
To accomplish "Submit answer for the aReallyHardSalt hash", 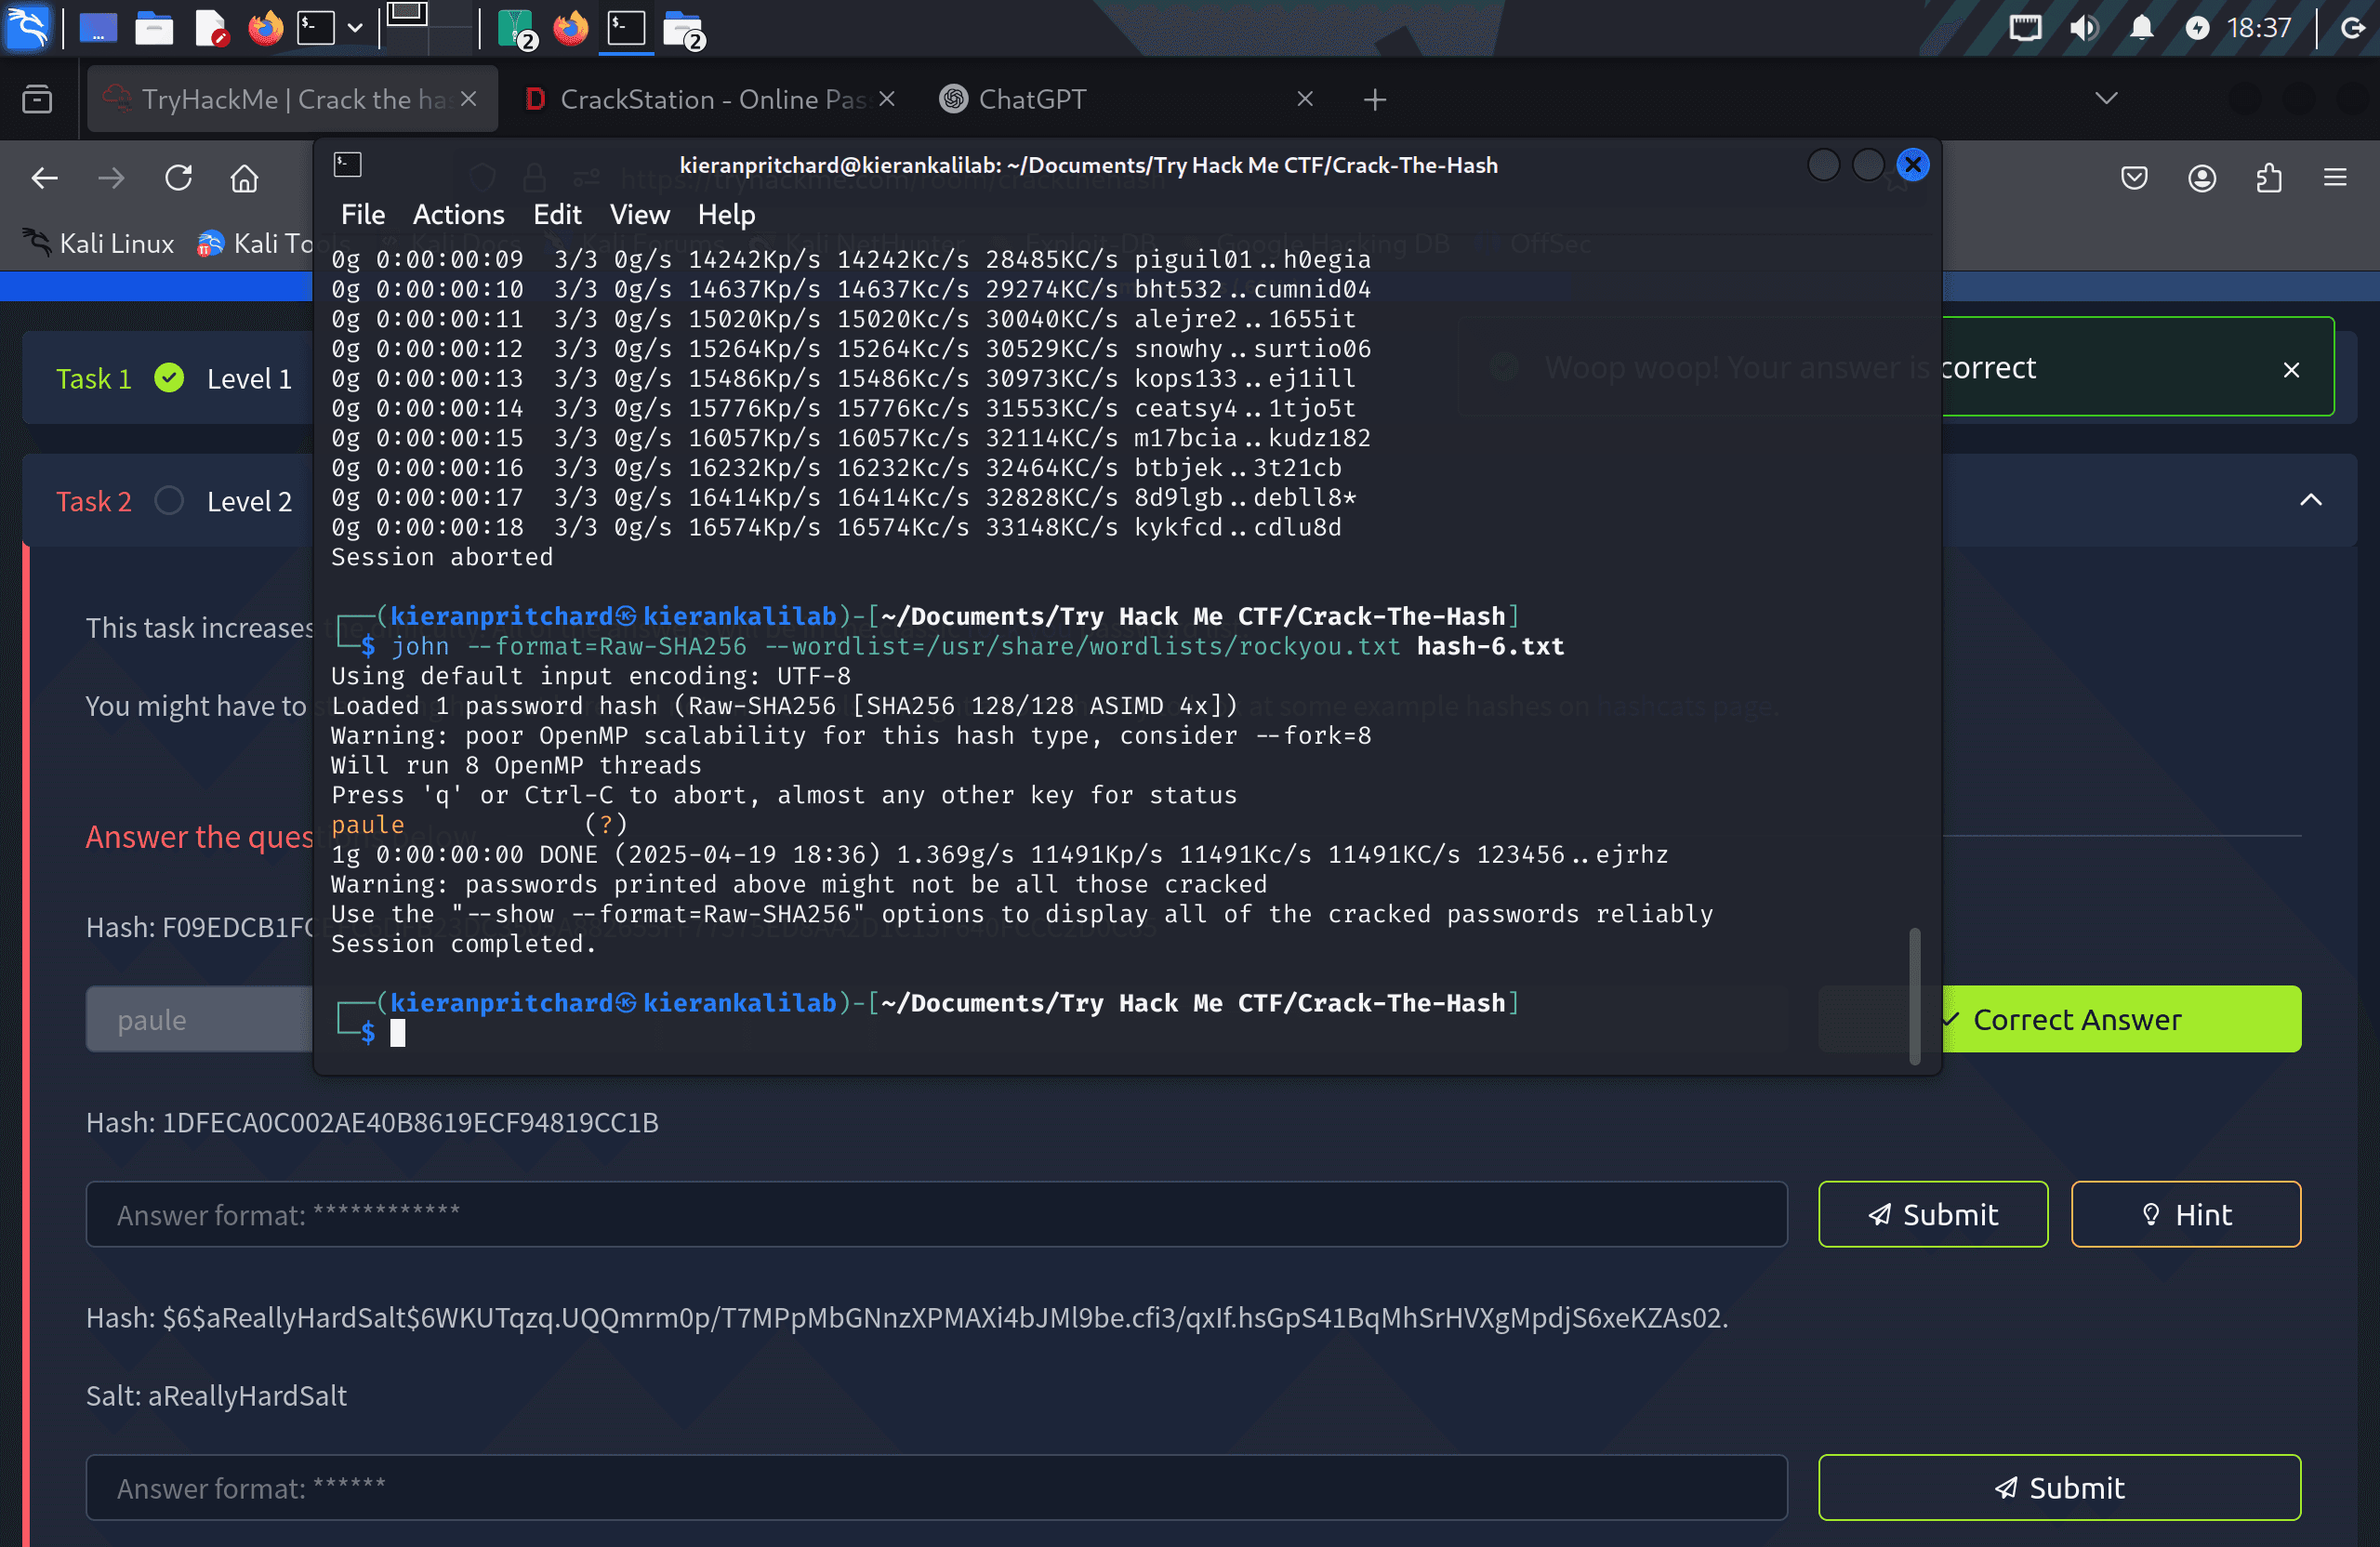I will coord(2059,1487).
